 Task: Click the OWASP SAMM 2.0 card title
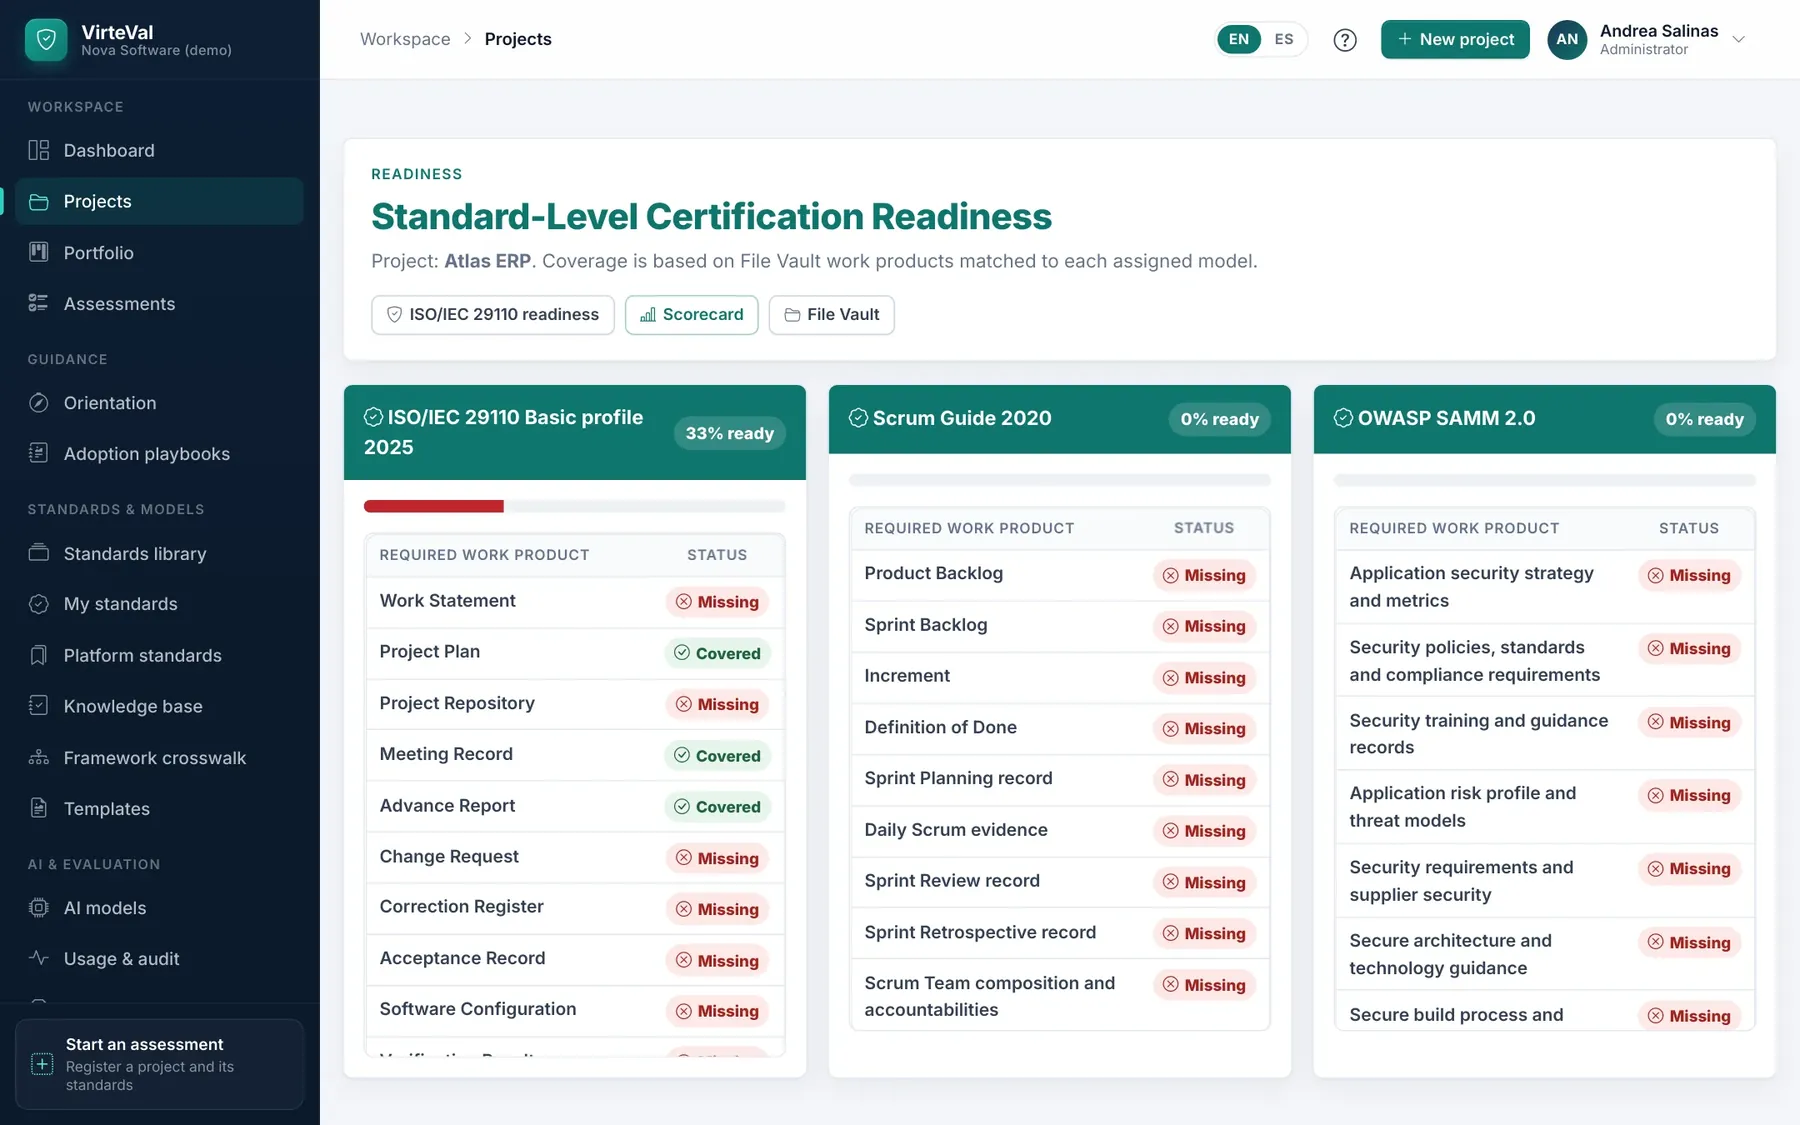1446,418
